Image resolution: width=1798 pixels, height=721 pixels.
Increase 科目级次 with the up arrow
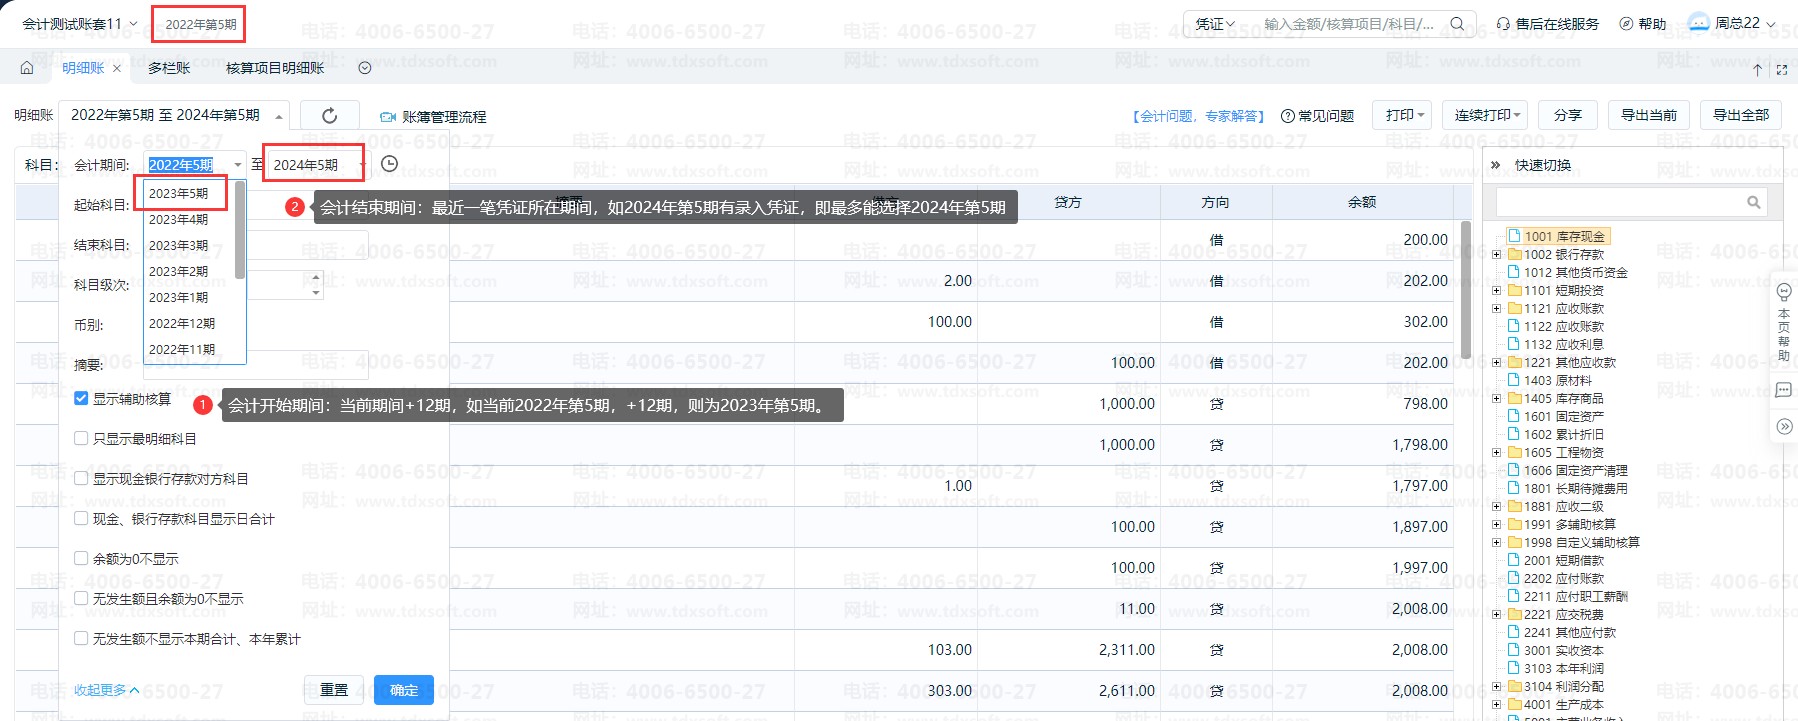coord(316,277)
